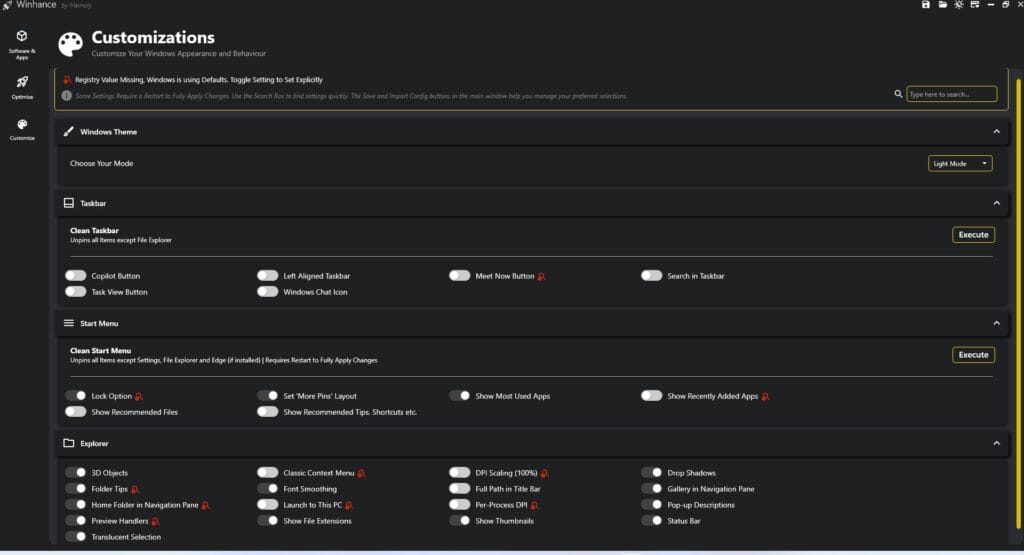Click the save config icon in title bar
1024x555 pixels.
pyautogui.click(x=926, y=5)
